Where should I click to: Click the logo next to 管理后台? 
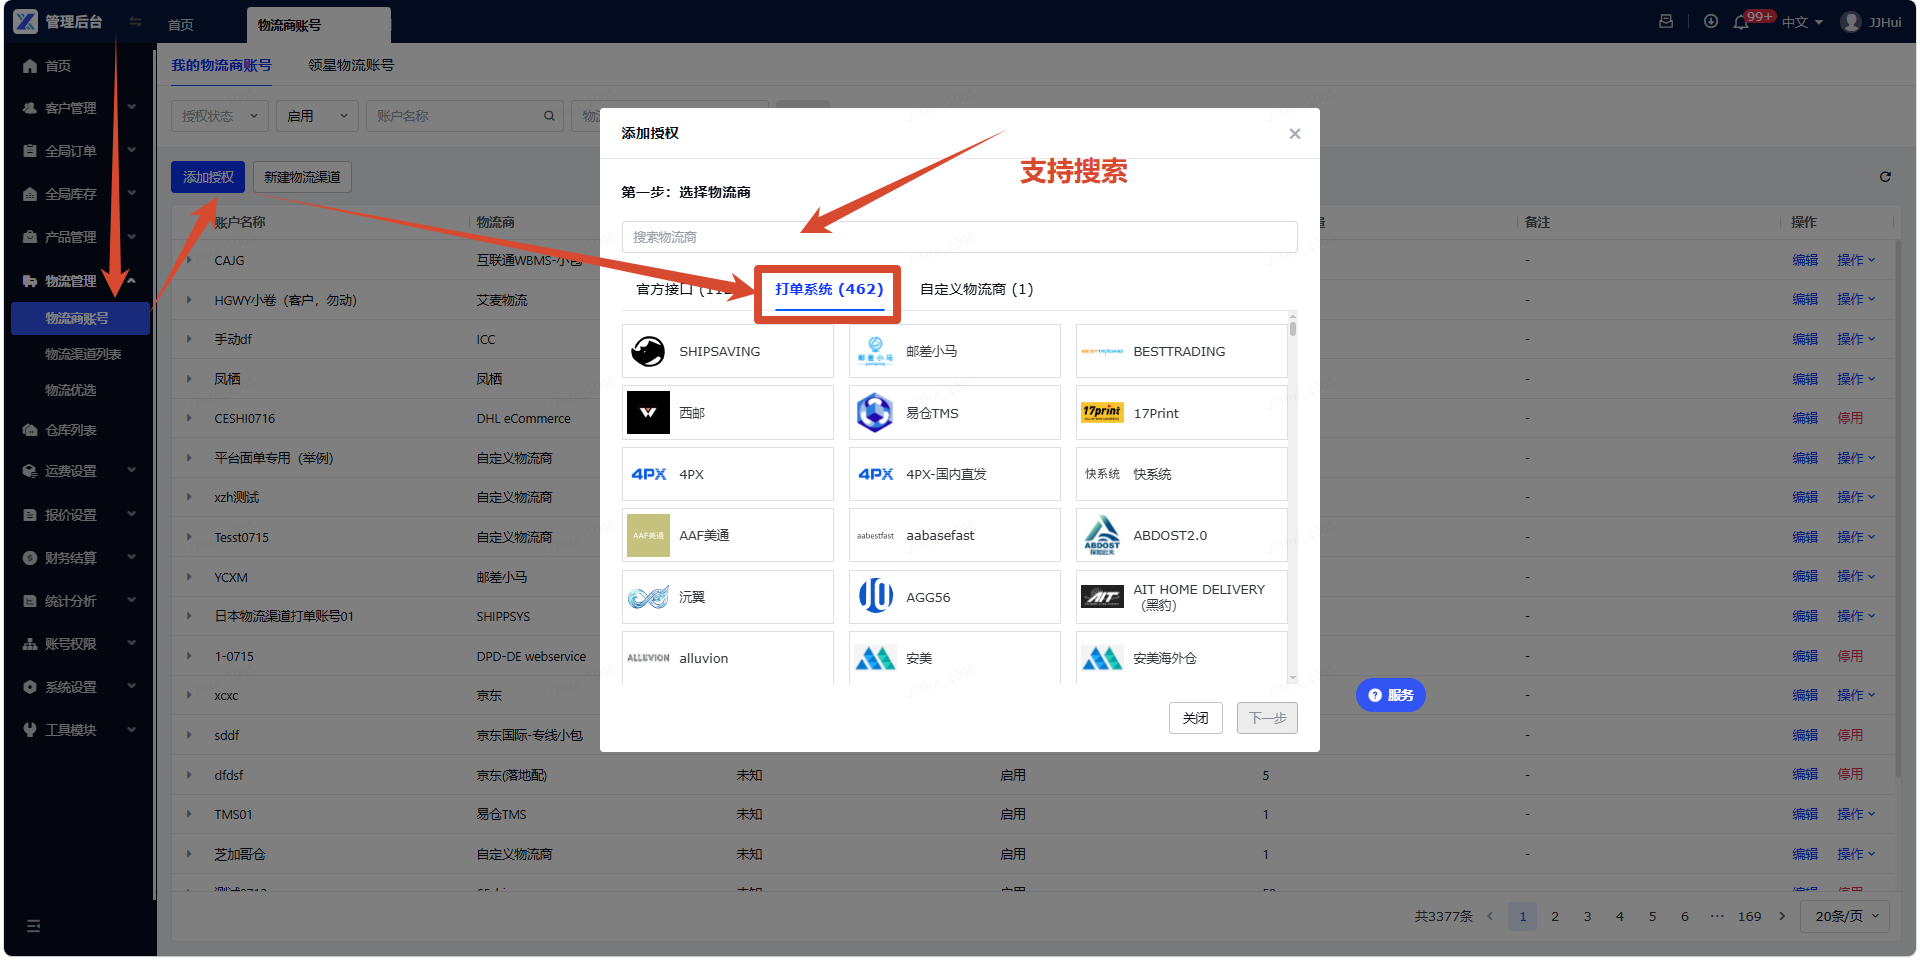[x=26, y=21]
